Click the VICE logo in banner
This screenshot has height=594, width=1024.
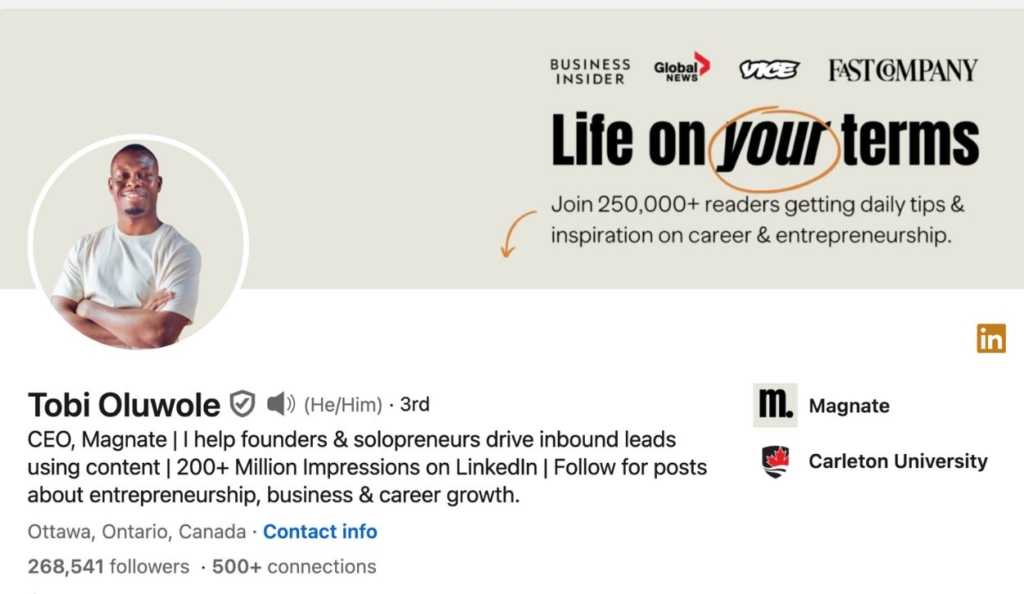point(768,70)
